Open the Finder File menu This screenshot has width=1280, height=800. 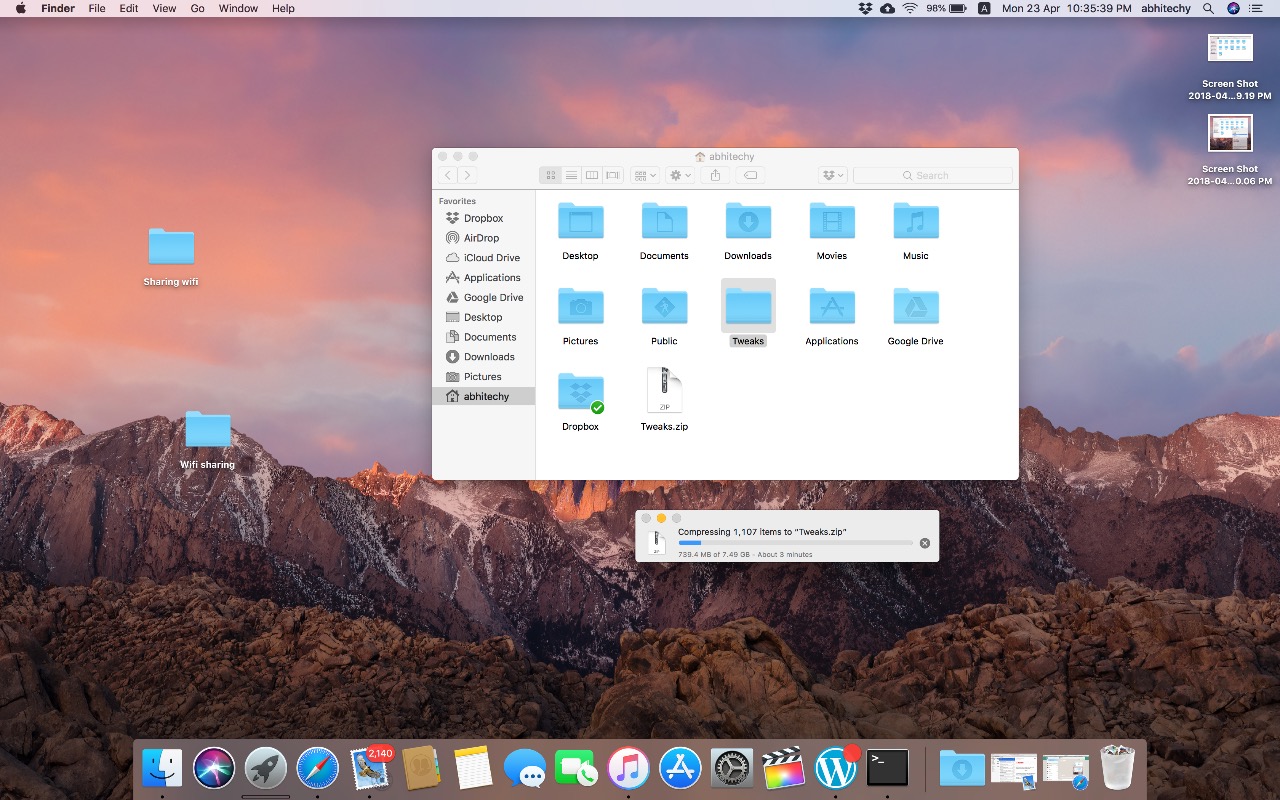tap(96, 8)
